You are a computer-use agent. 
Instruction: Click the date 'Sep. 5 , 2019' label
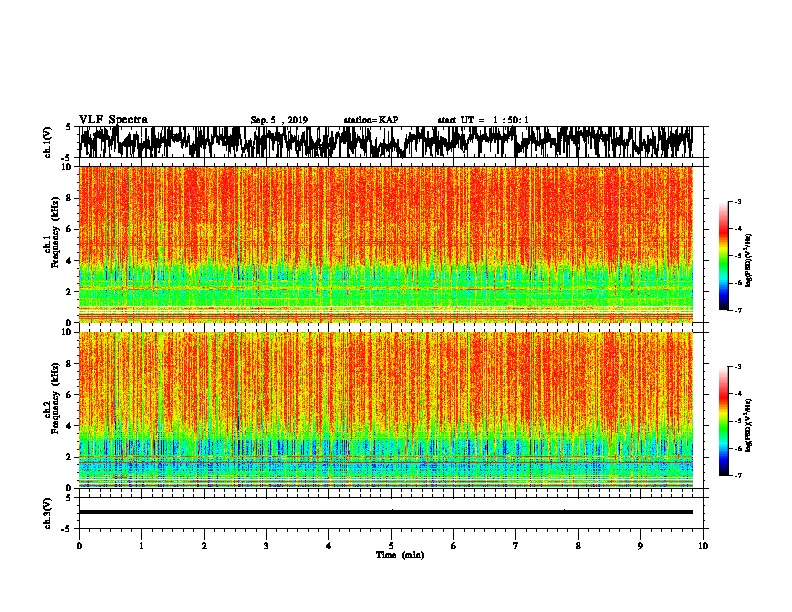[279, 120]
